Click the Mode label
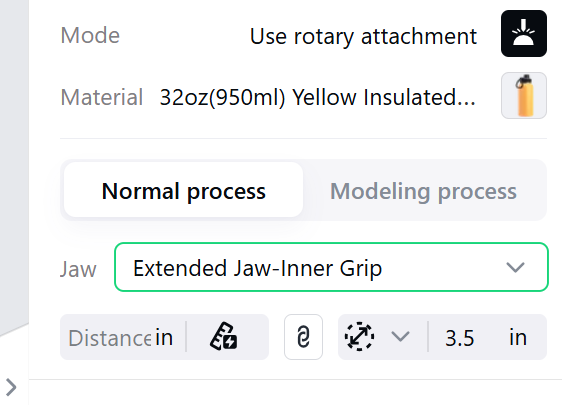The width and height of the screenshot is (562, 405). pyautogui.click(x=90, y=35)
